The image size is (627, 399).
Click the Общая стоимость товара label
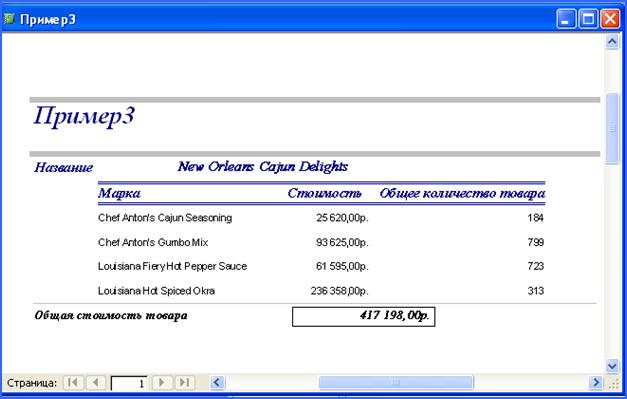(111, 315)
